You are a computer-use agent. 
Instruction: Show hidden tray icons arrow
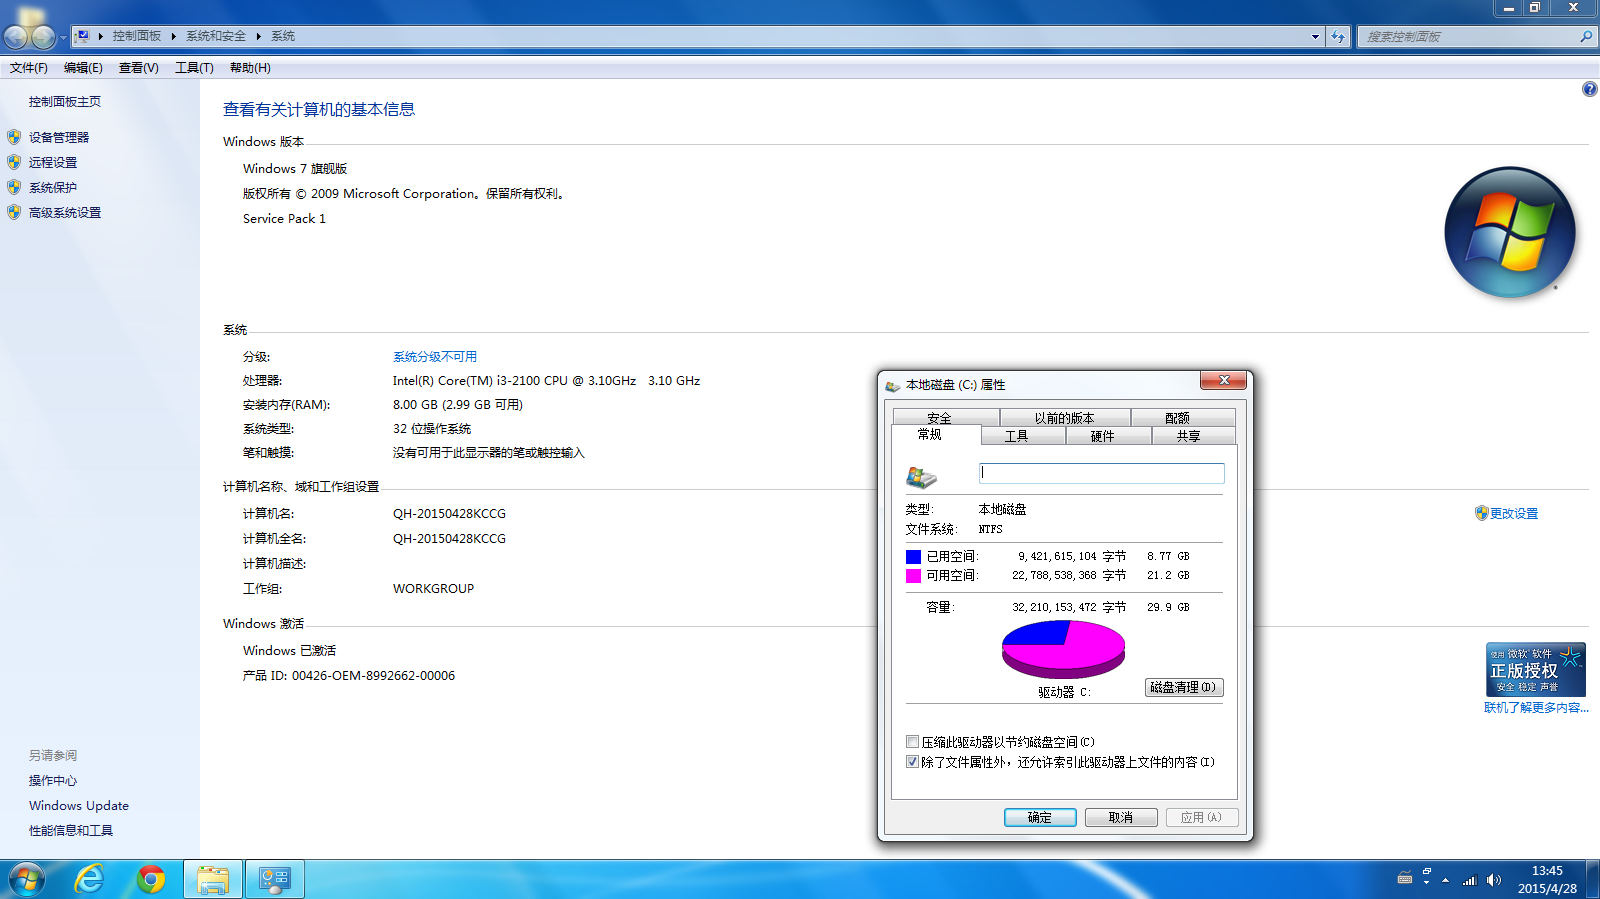point(1445,880)
